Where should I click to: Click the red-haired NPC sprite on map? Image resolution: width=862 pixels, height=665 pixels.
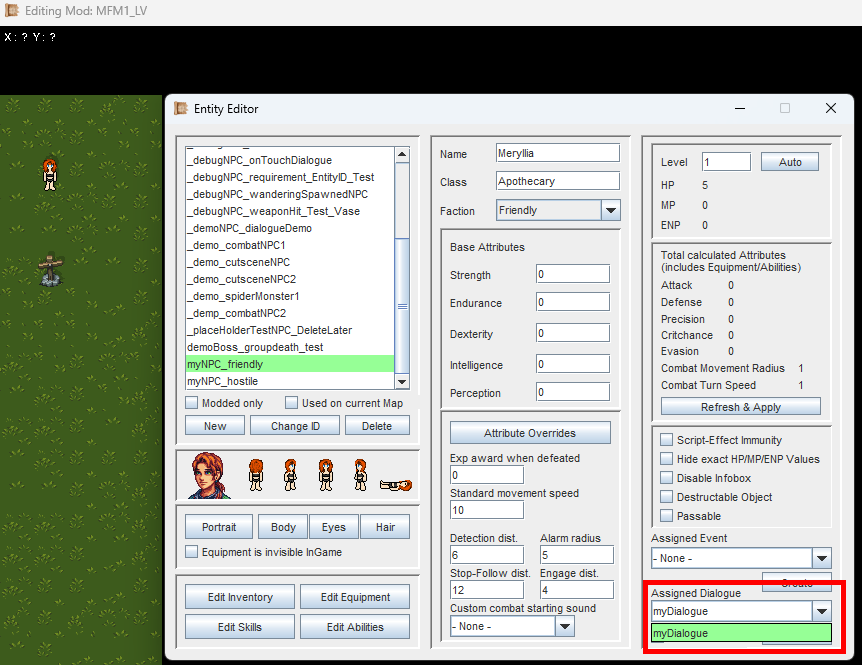coord(50,174)
